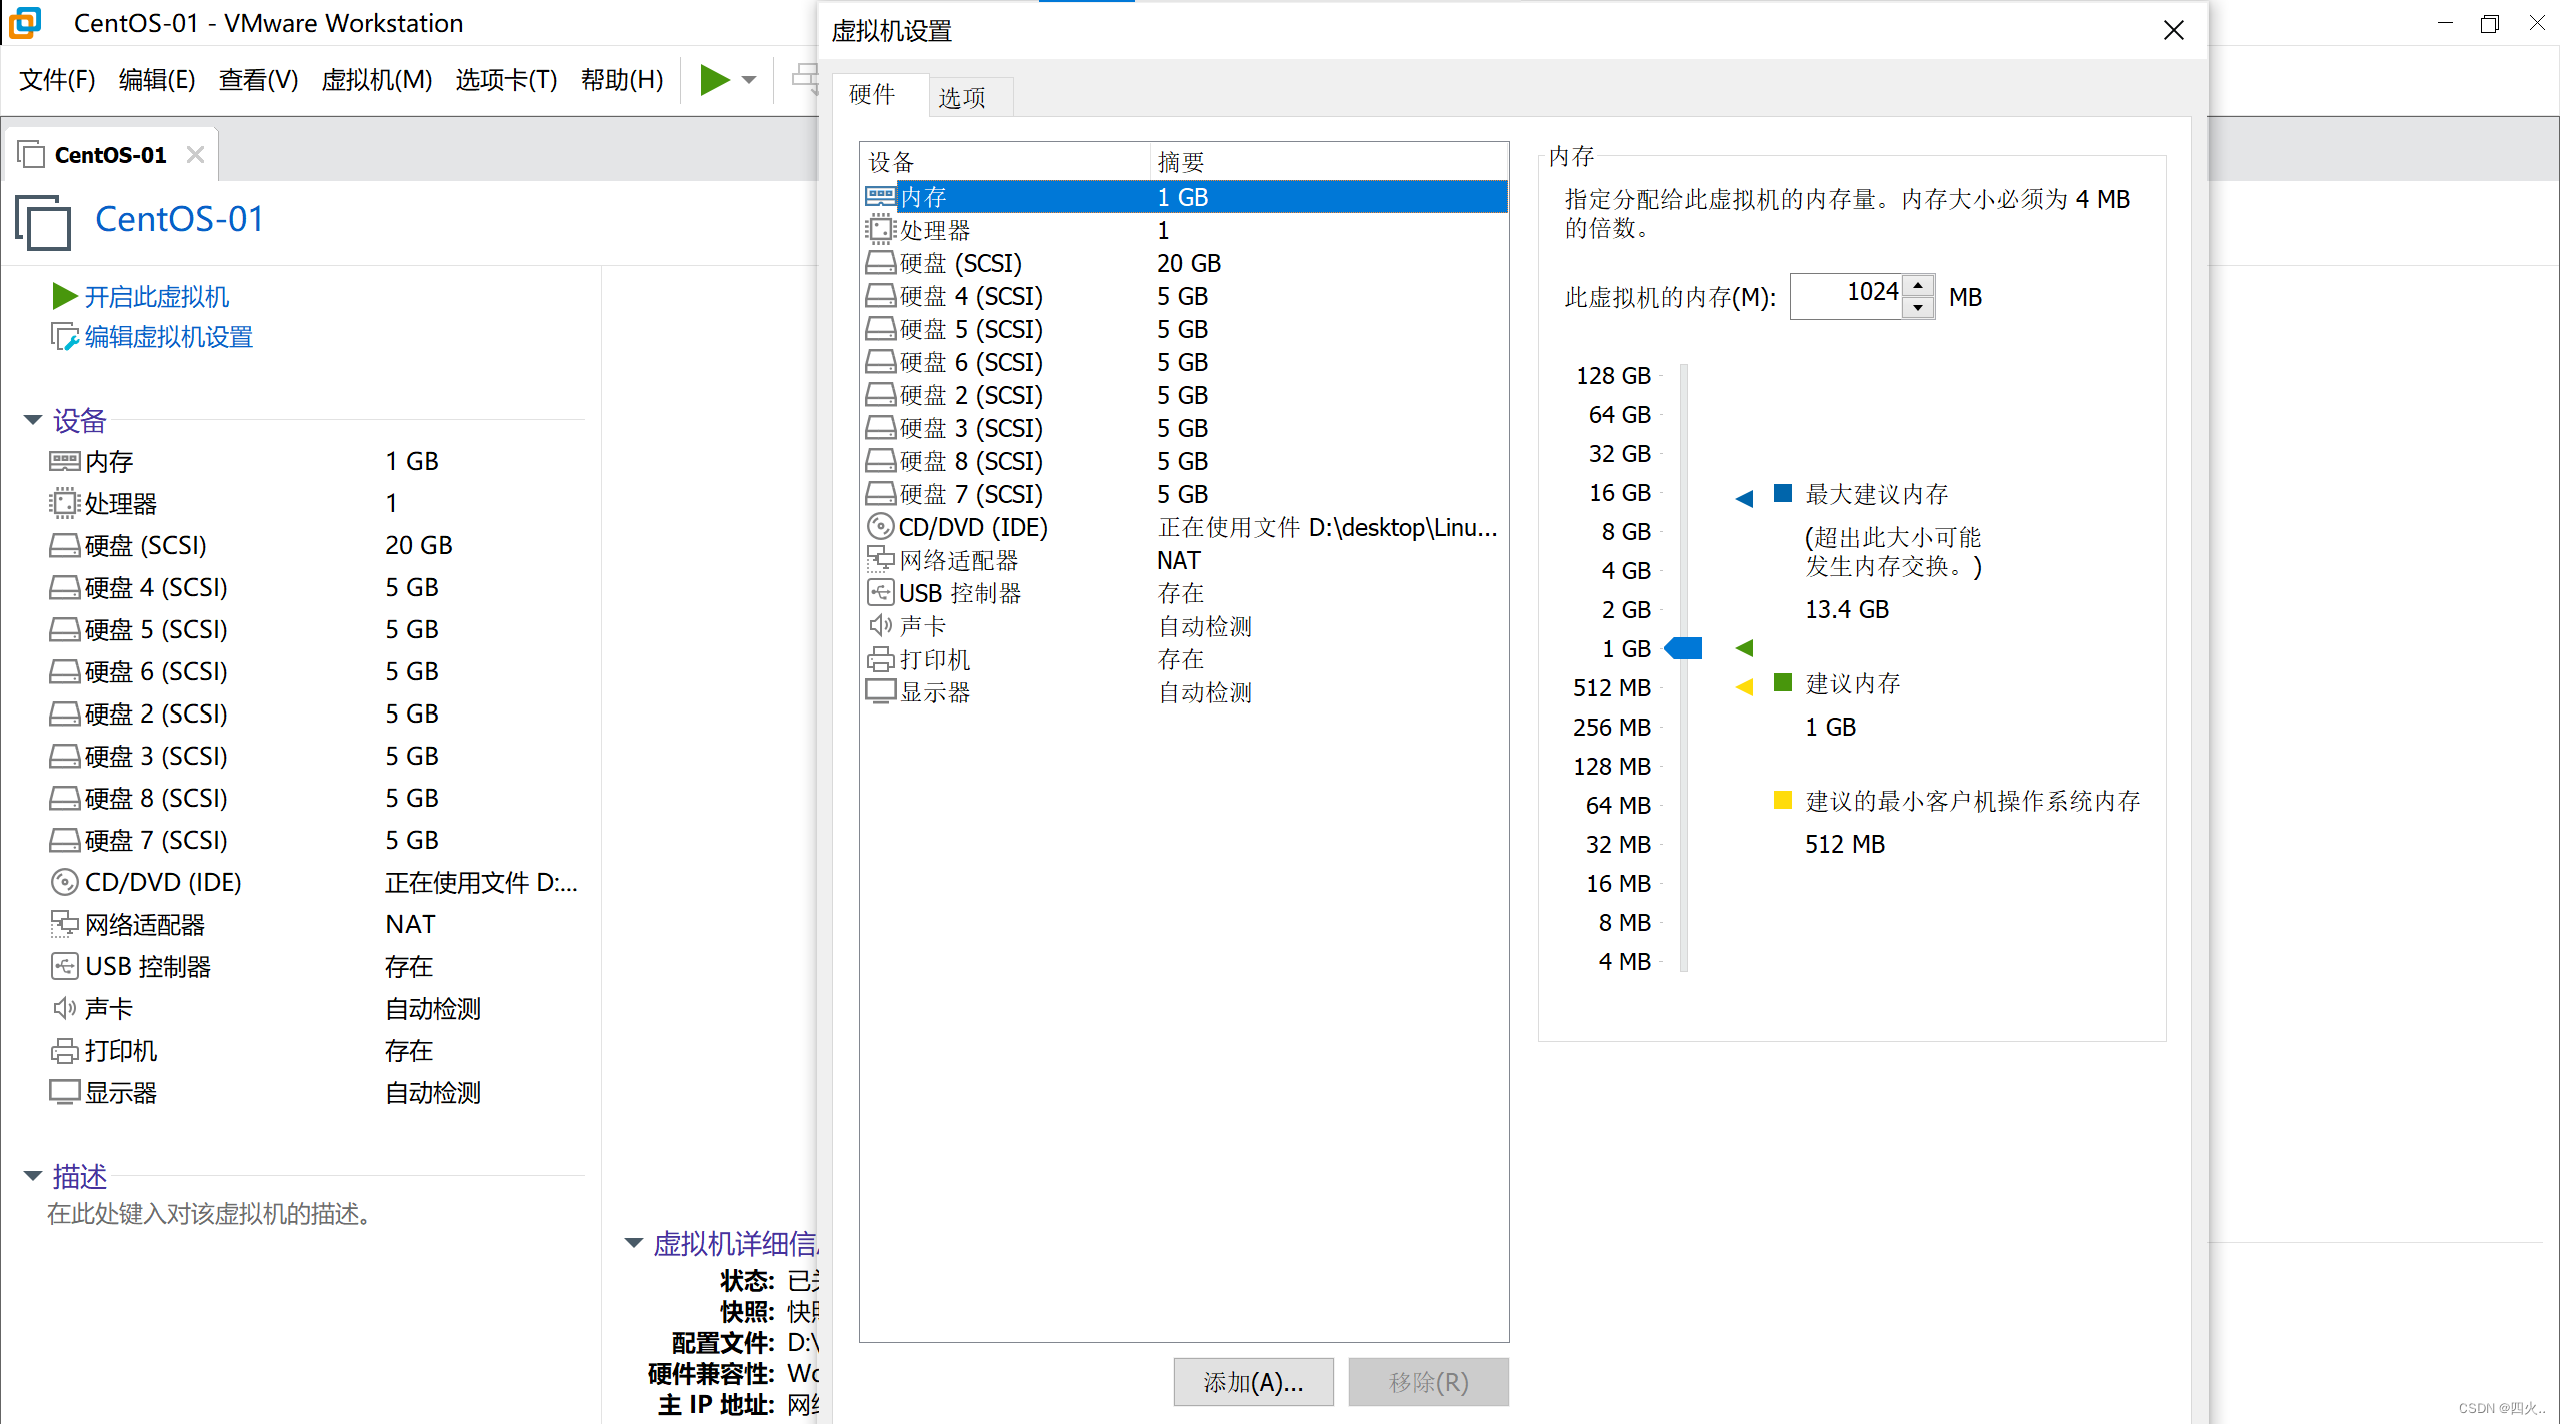
Task: Click 编辑虚拟机设置 link
Action: 169,338
